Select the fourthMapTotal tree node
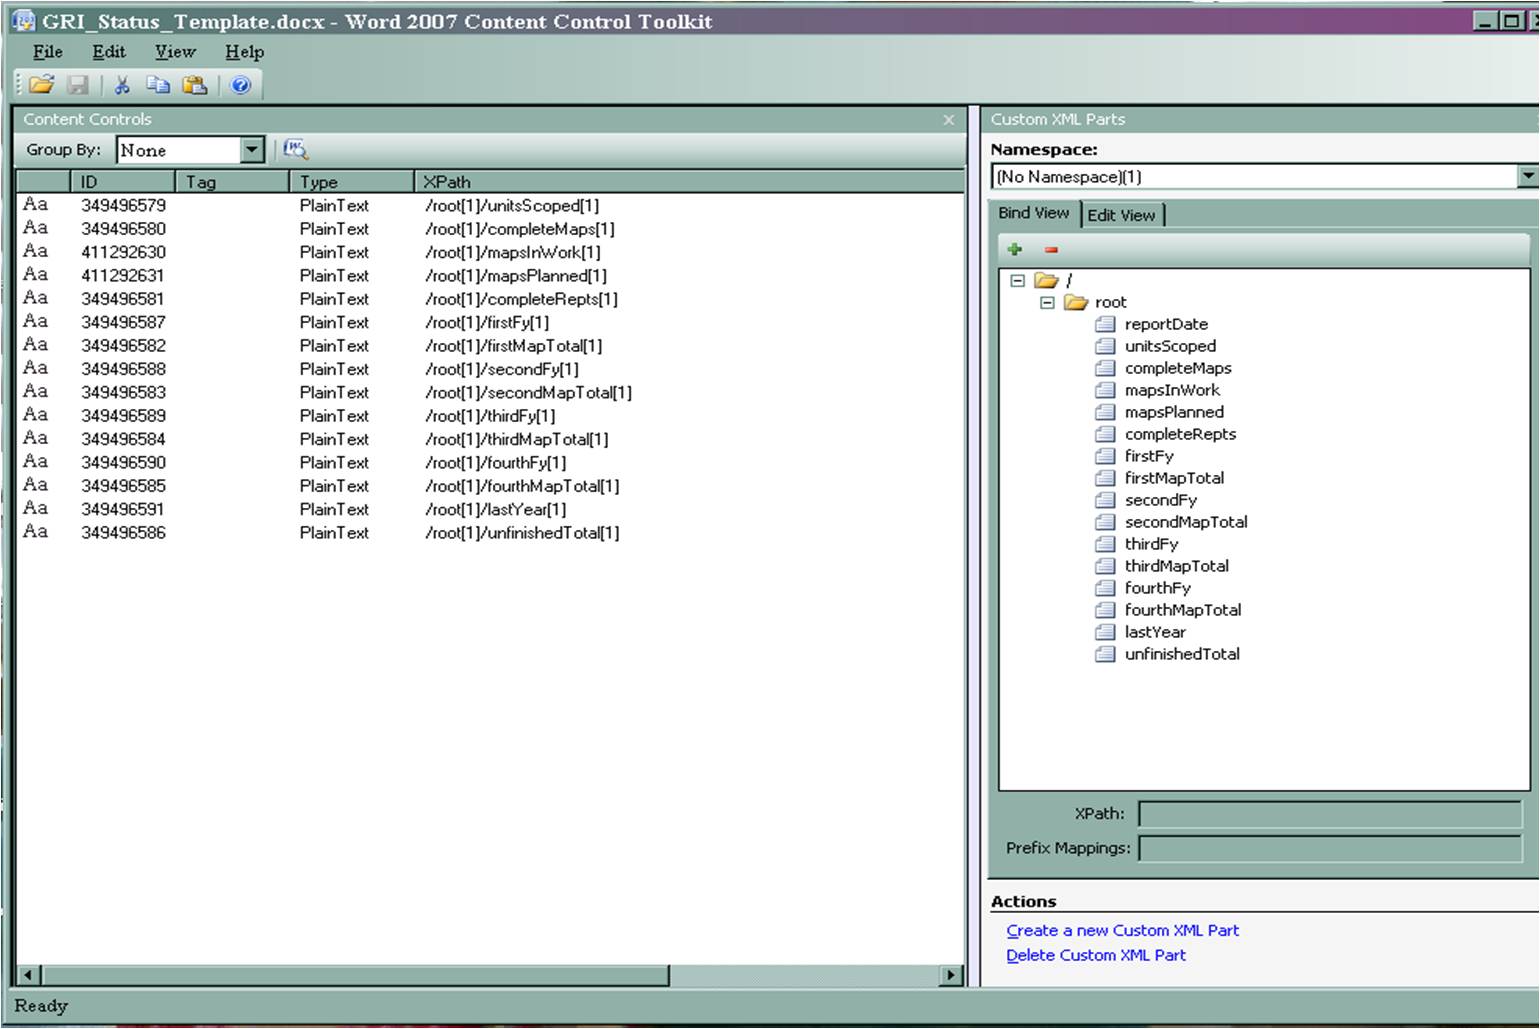The image size is (1540, 1029). click(1183, 610)
